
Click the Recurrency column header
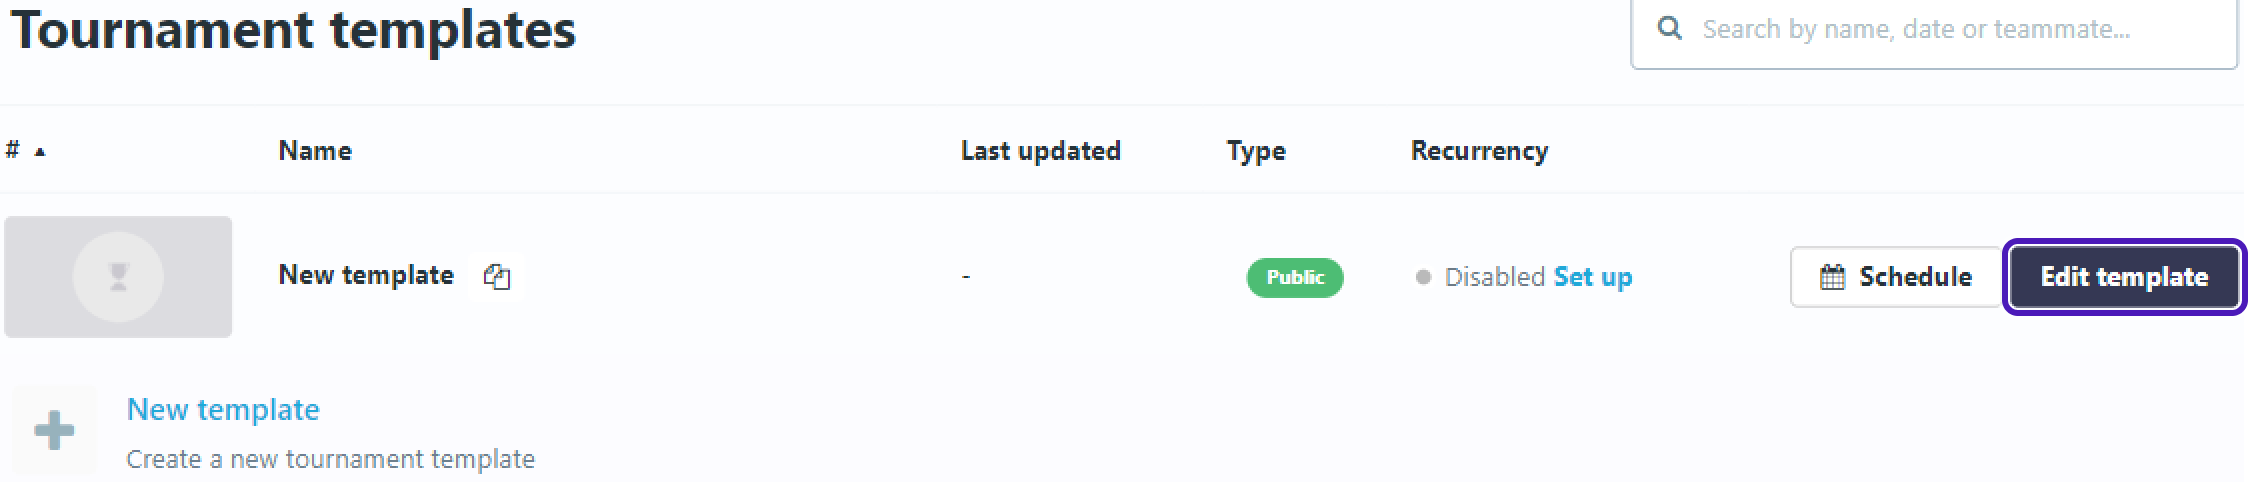click(x=1478, y=151)
